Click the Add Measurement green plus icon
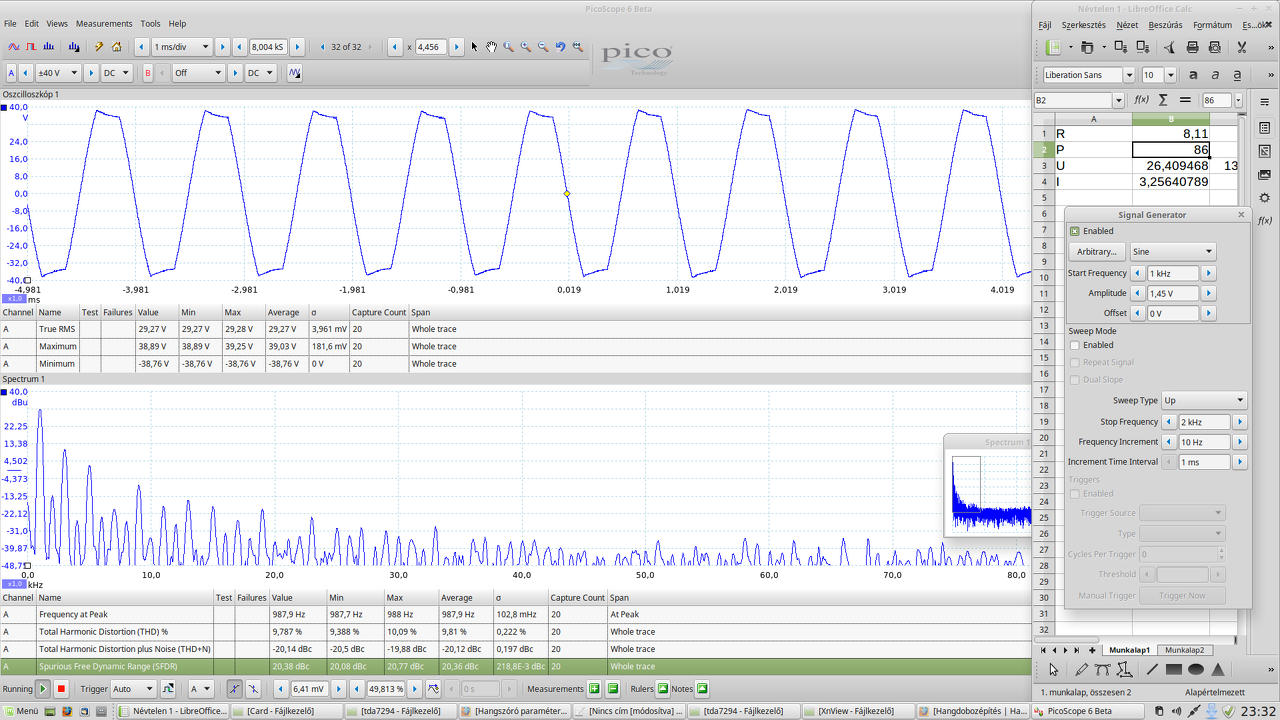1280x720 pixels. point(594,689)
